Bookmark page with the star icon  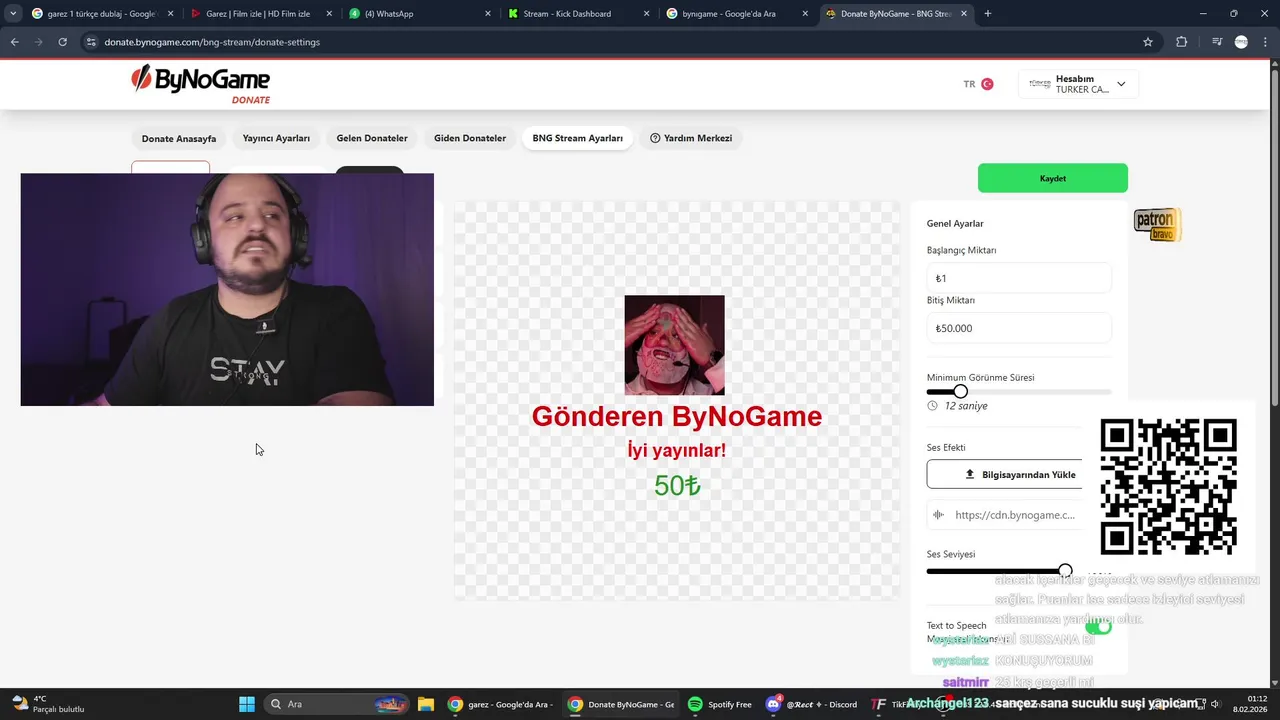click(x=1148, y=42)
